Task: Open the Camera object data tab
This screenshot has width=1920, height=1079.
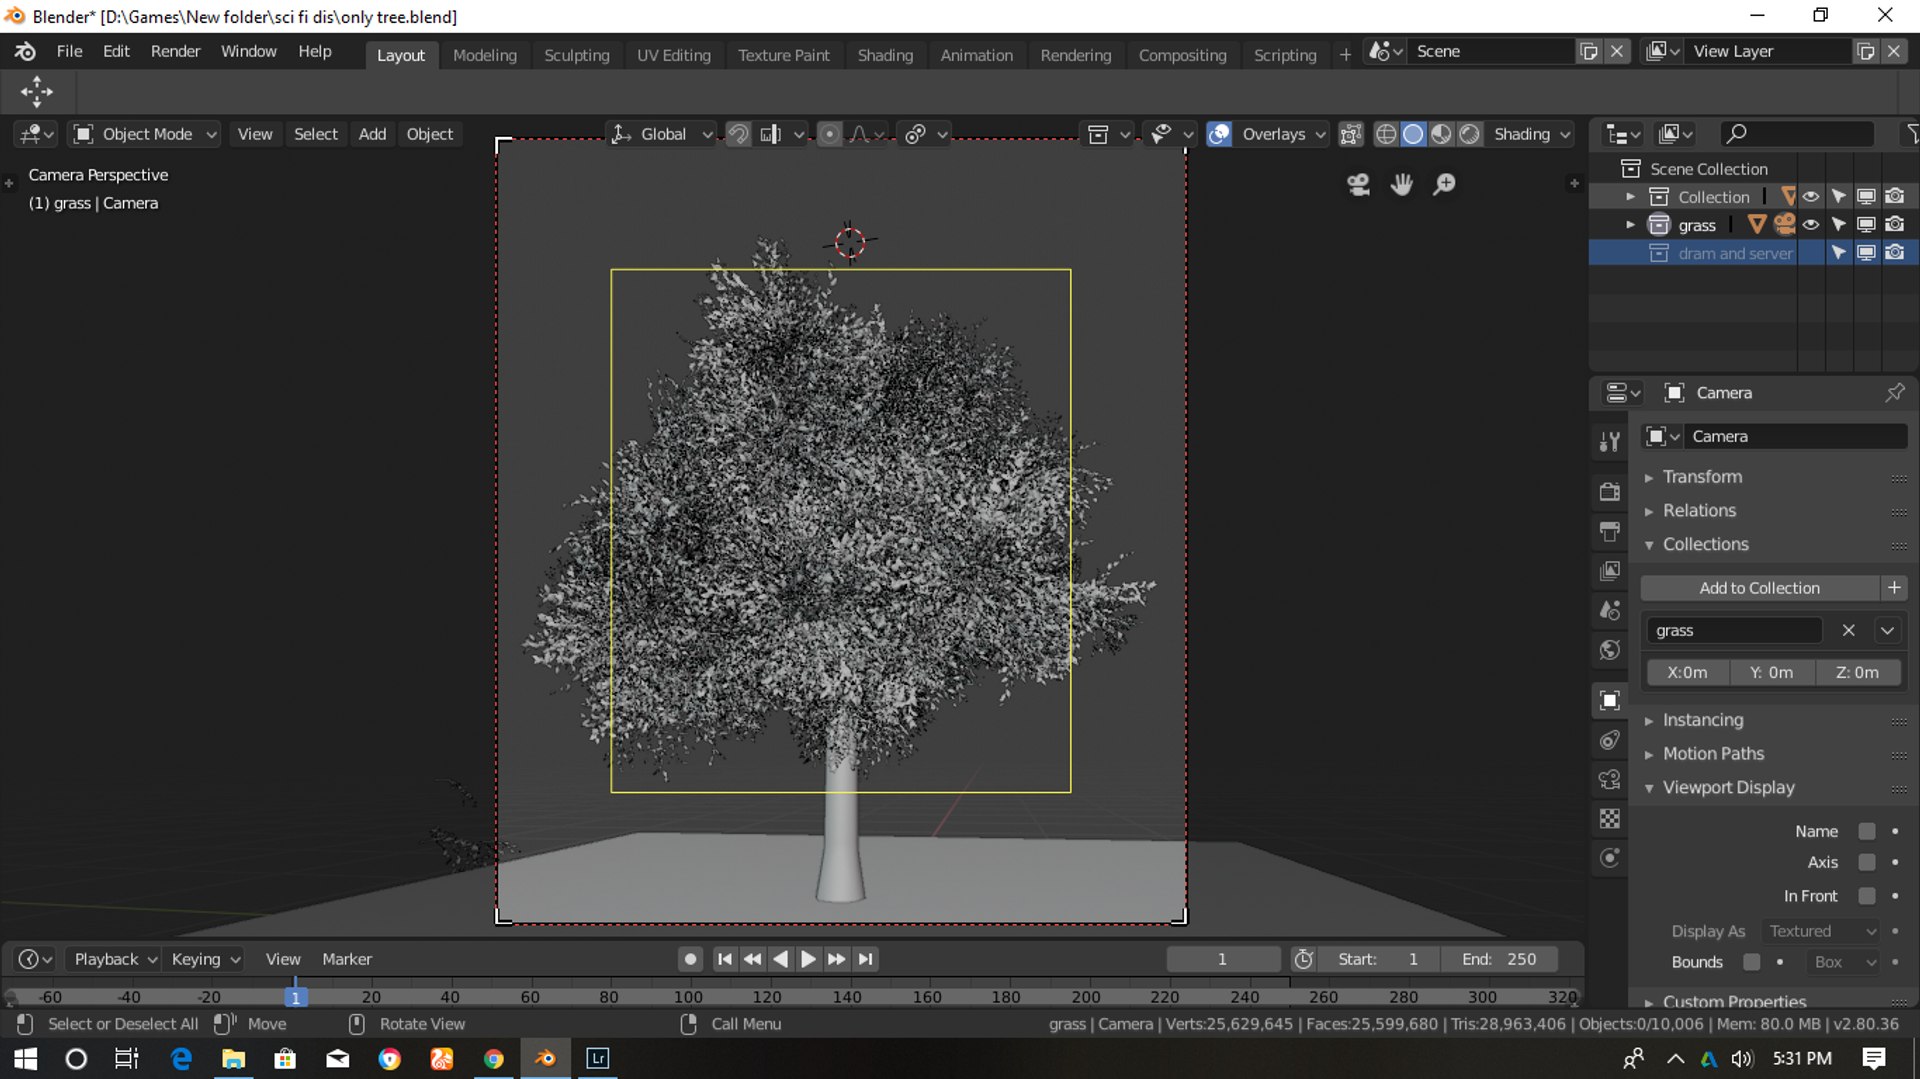Action: tap(1609, 779)
